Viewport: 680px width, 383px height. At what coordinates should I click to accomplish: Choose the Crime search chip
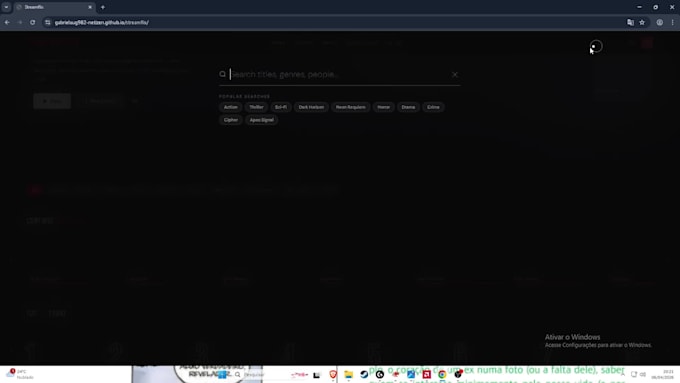tap(433, 107)
